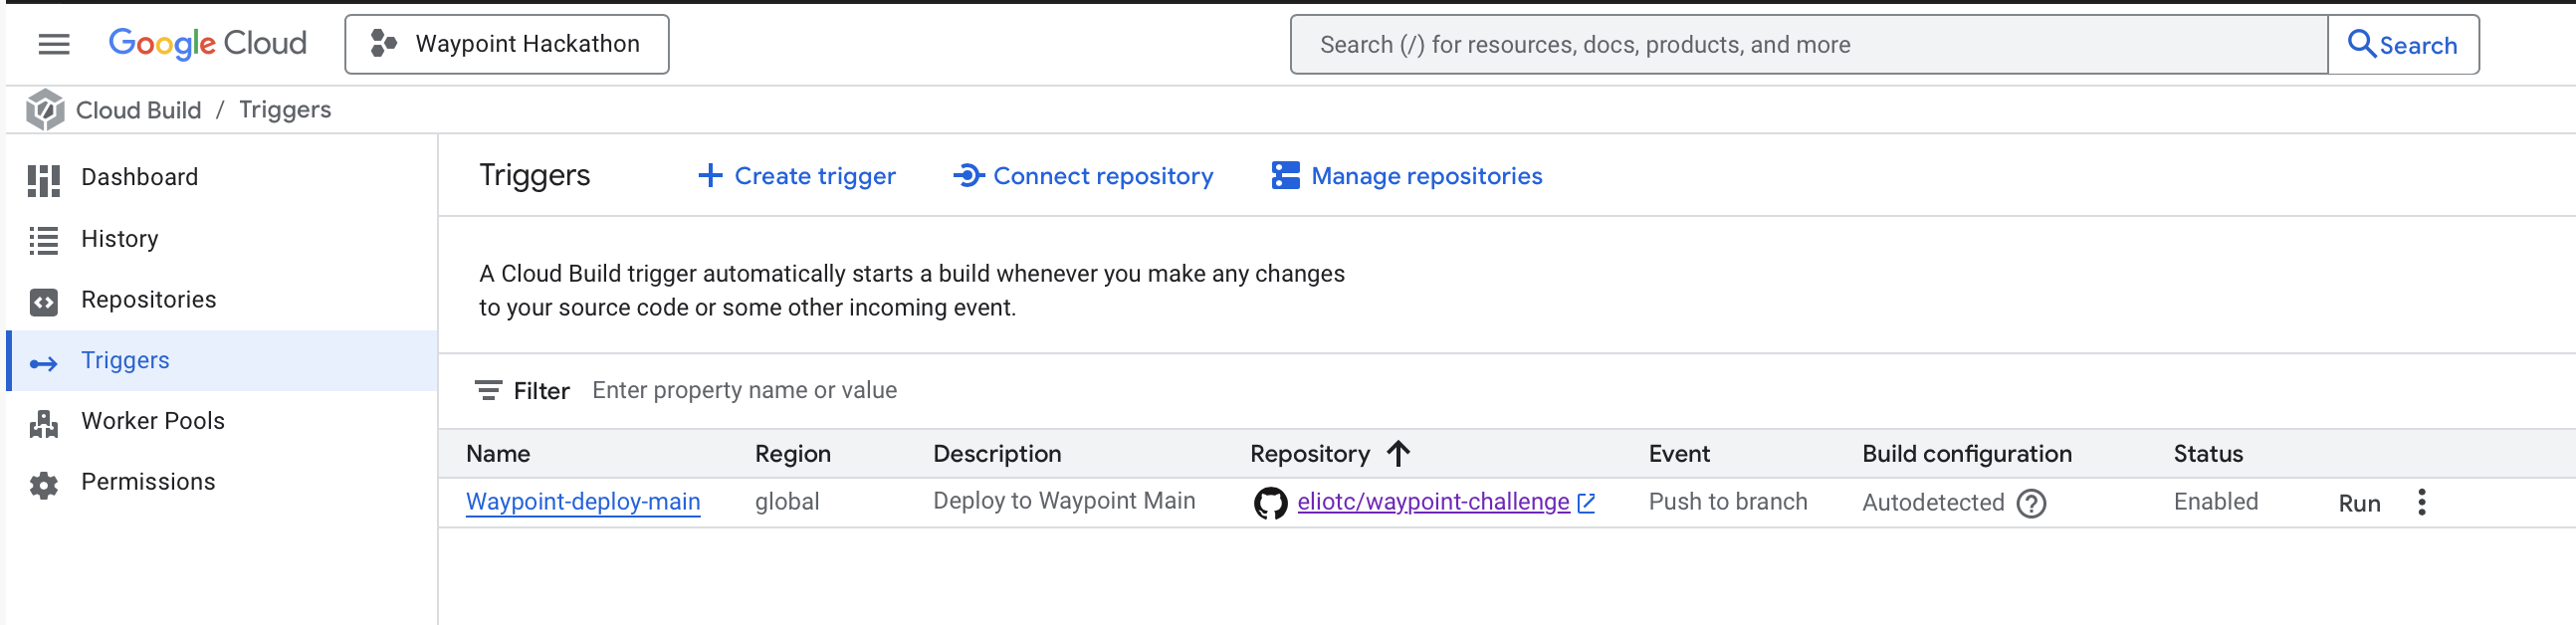Click the Repository sort arrow
This screenshot has height=625, width=2576.
[x=1398, y=454]
